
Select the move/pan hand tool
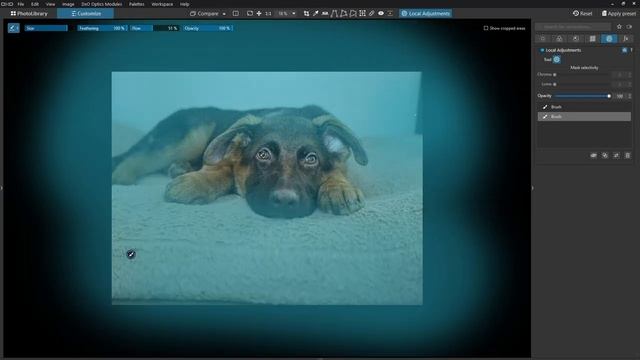point(259,13)
